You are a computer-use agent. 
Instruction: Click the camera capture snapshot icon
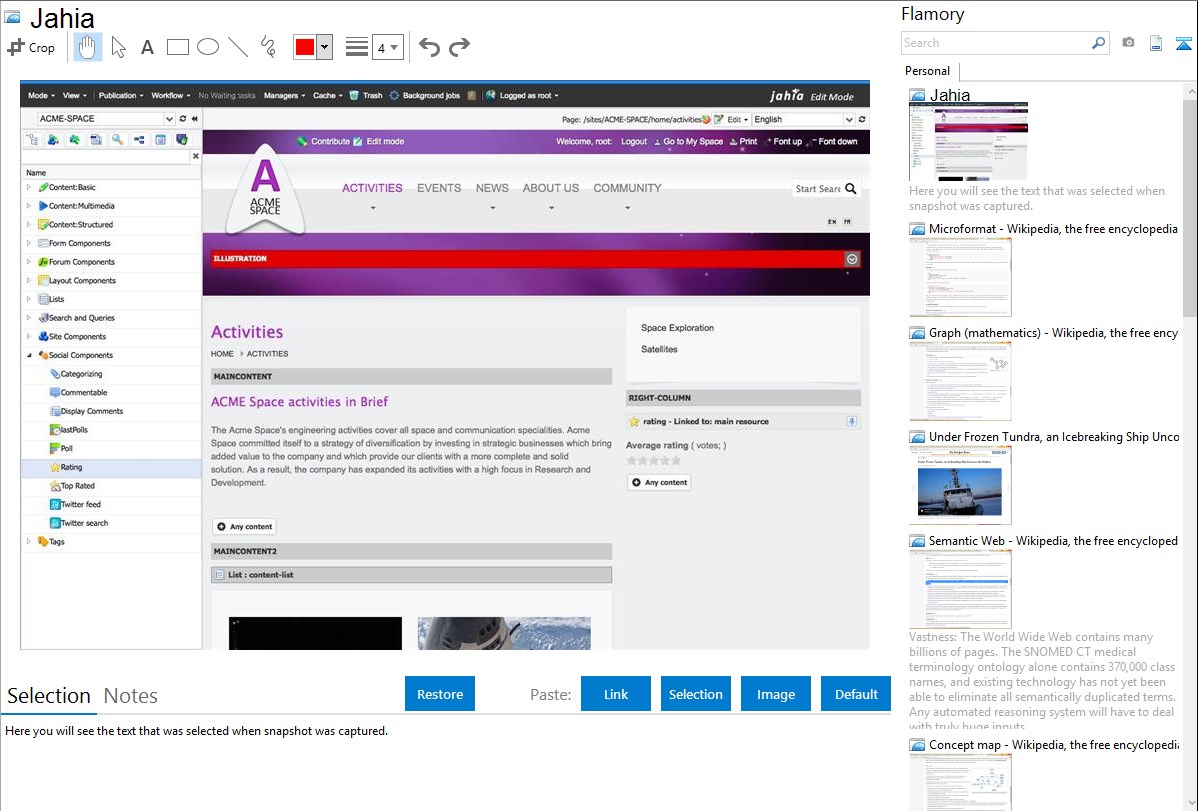point(1128,43)
